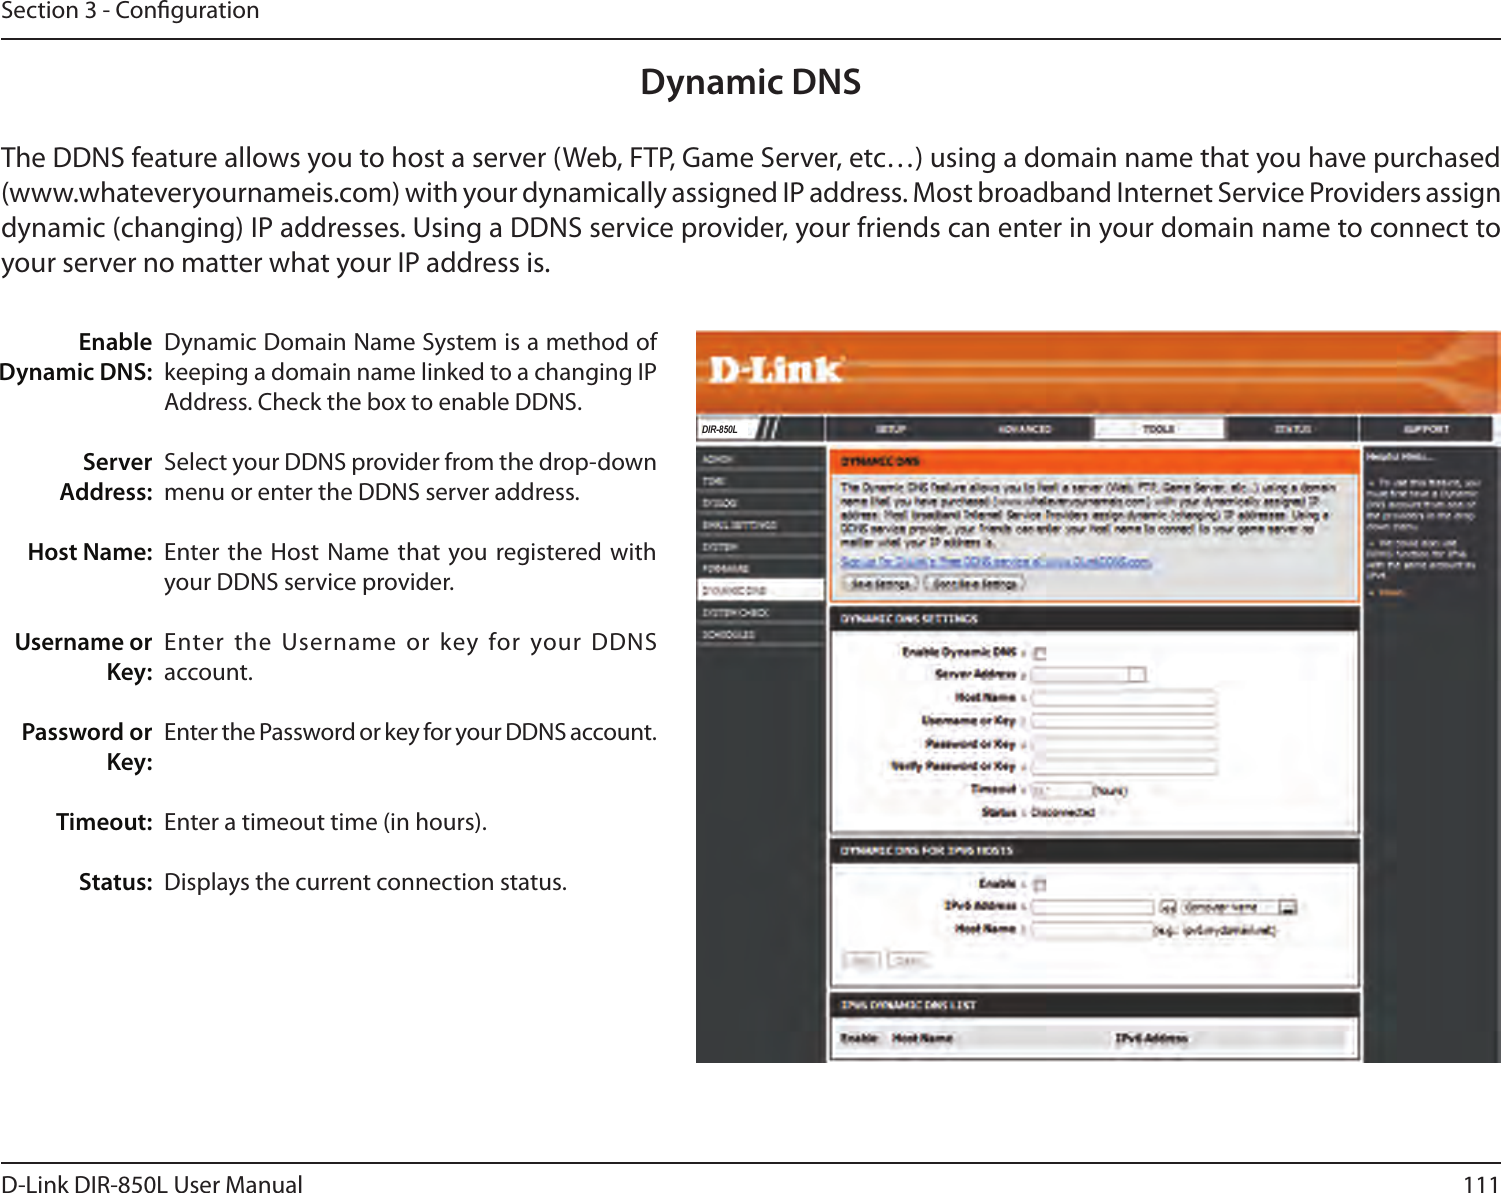The width and height of the screenshot is (1501, 1193).
Task: Open ADMIN in the left sidebar
Action: click(761, 459)
